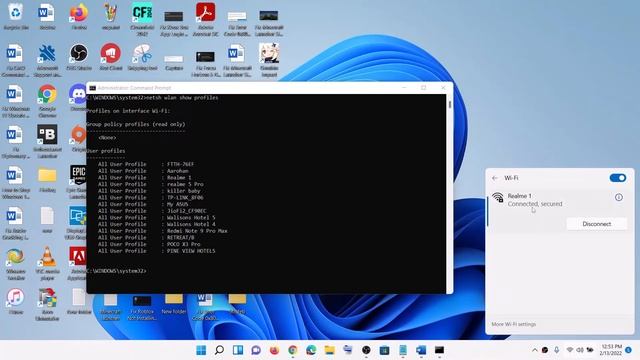Viewport: 640px width, 360px height.
Task: Open Task View on the taskbar
Action: [x=238, y=350]
